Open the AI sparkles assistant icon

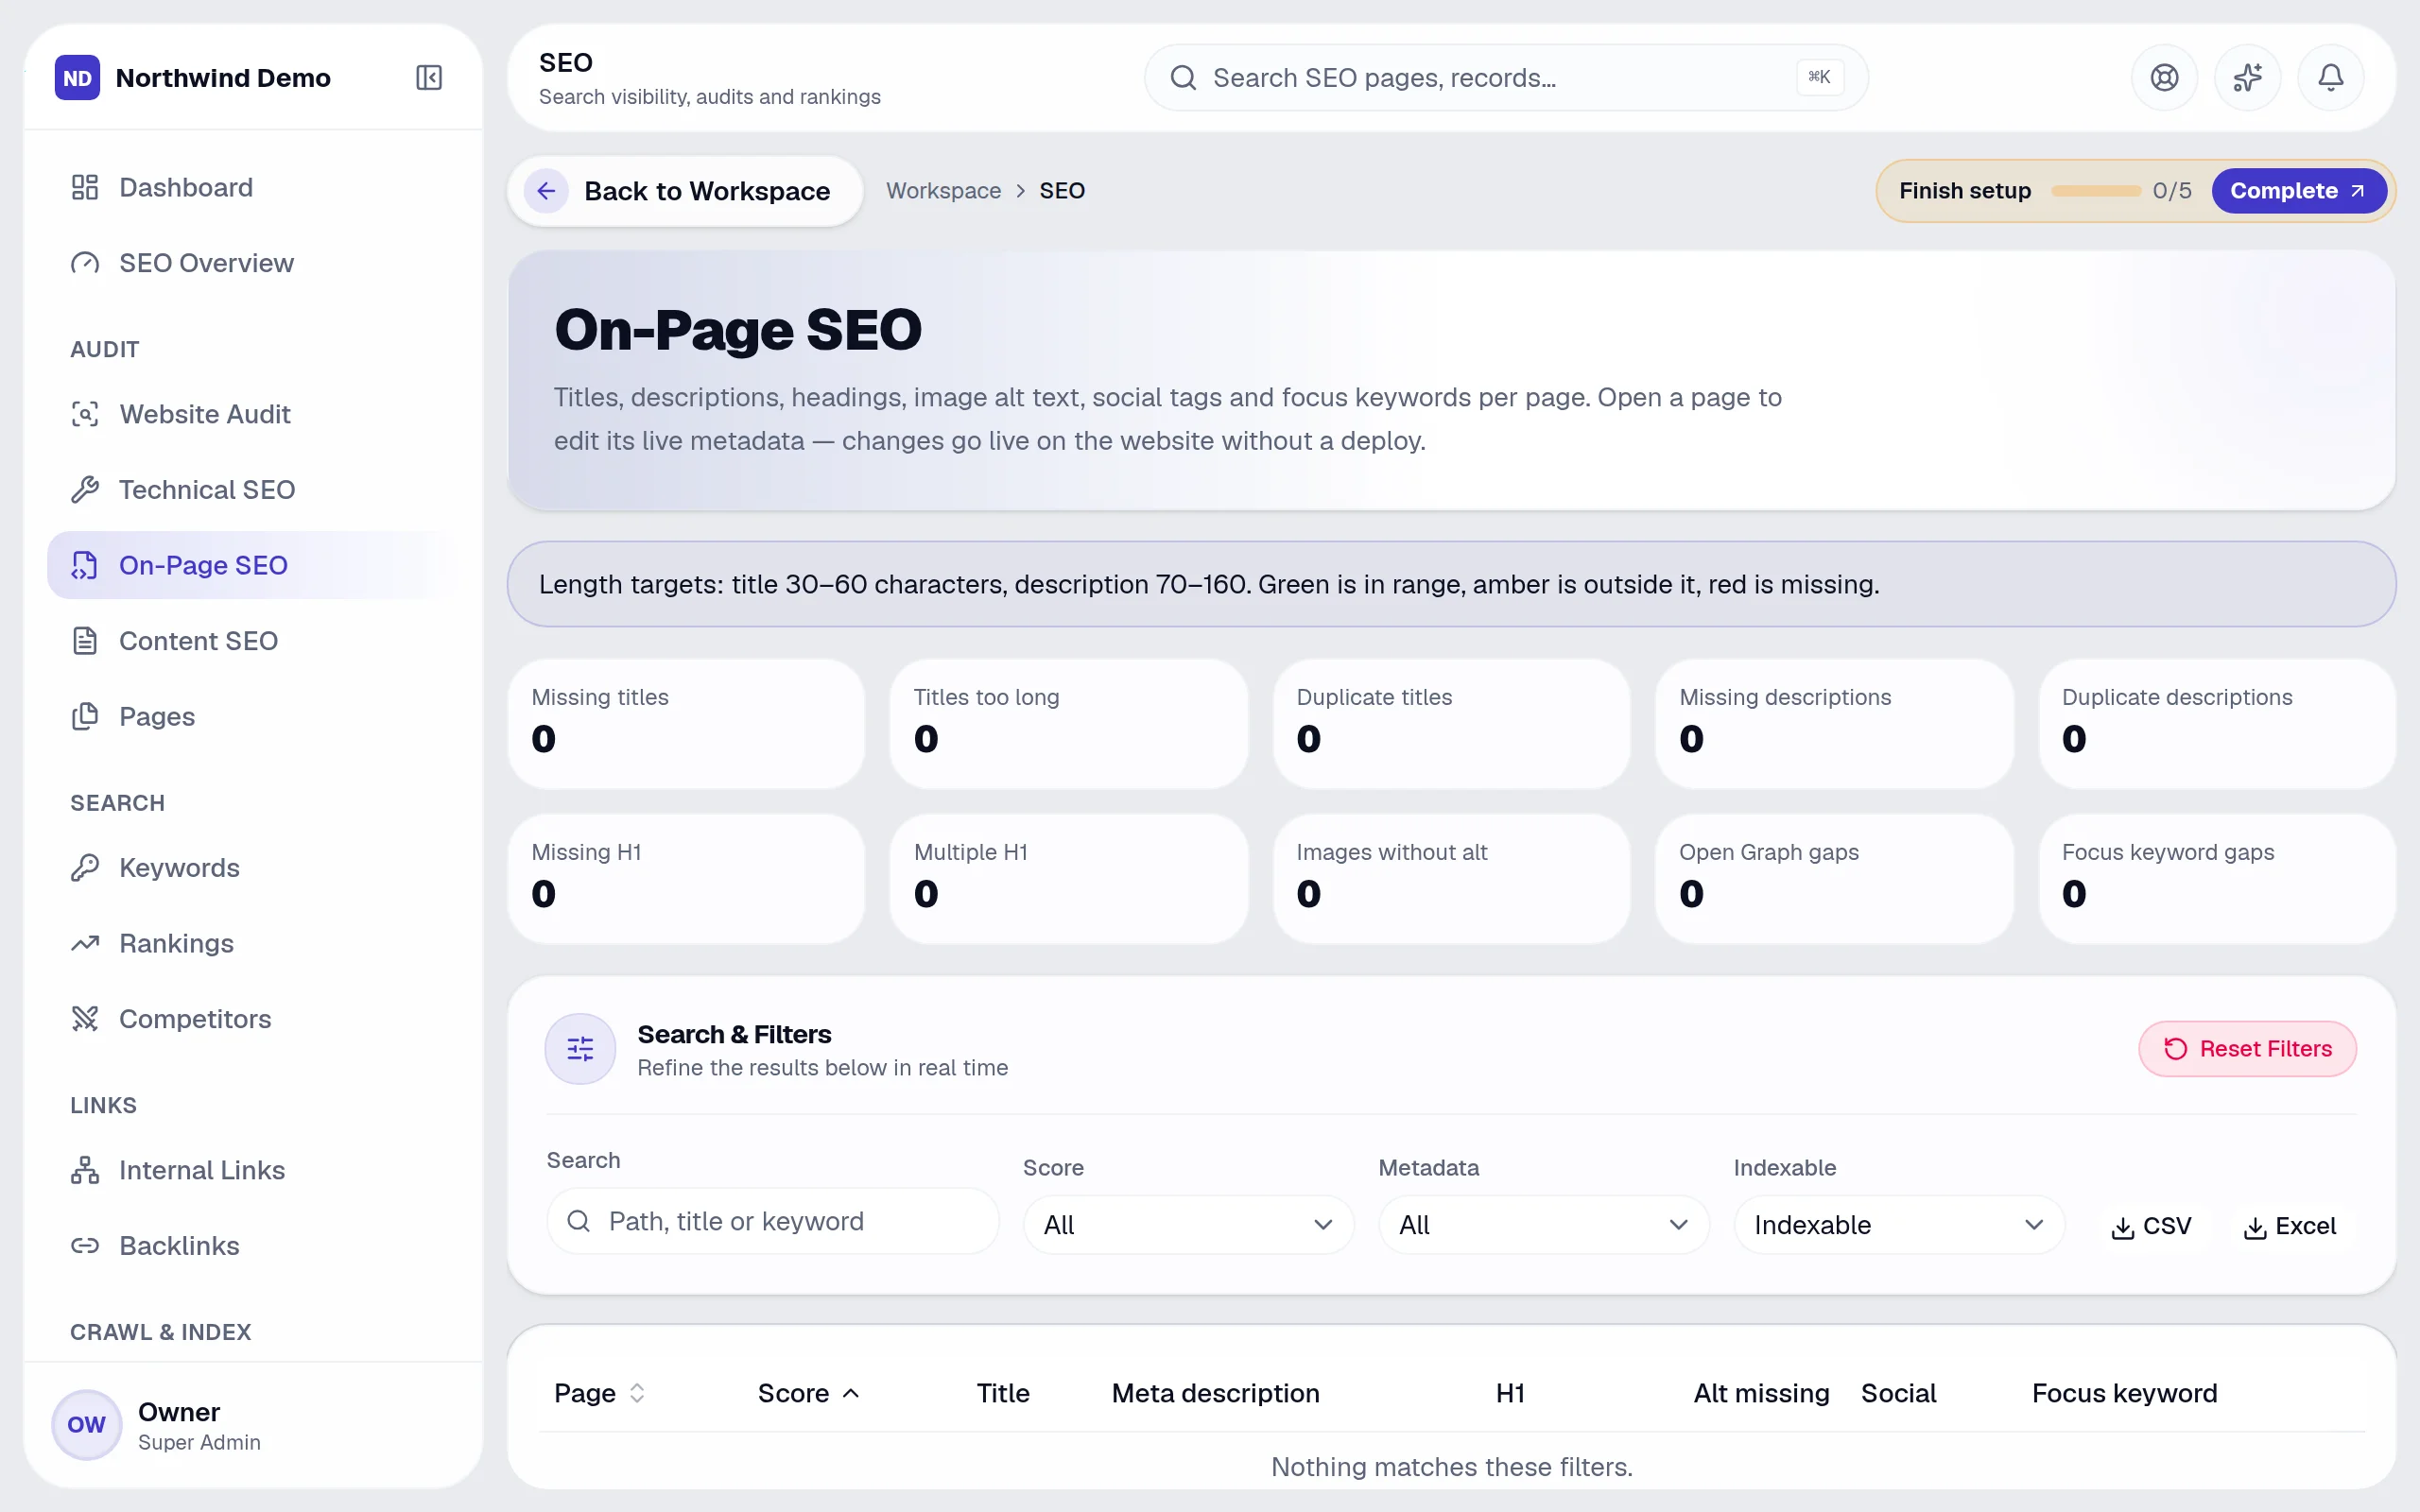tap(2247, 77)
